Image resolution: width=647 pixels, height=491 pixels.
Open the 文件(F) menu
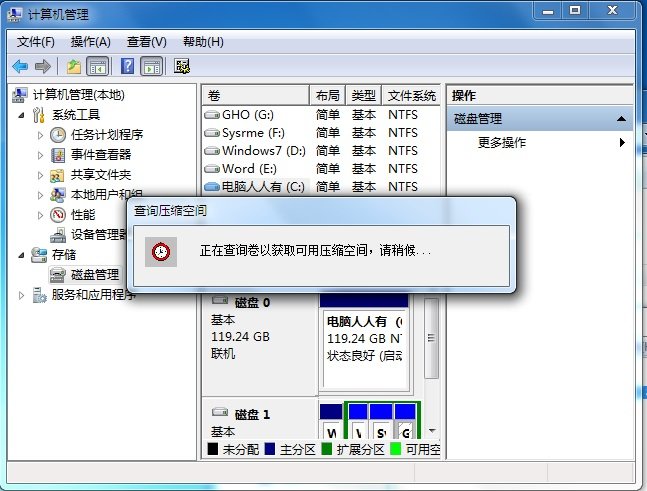tap(35, 42)
